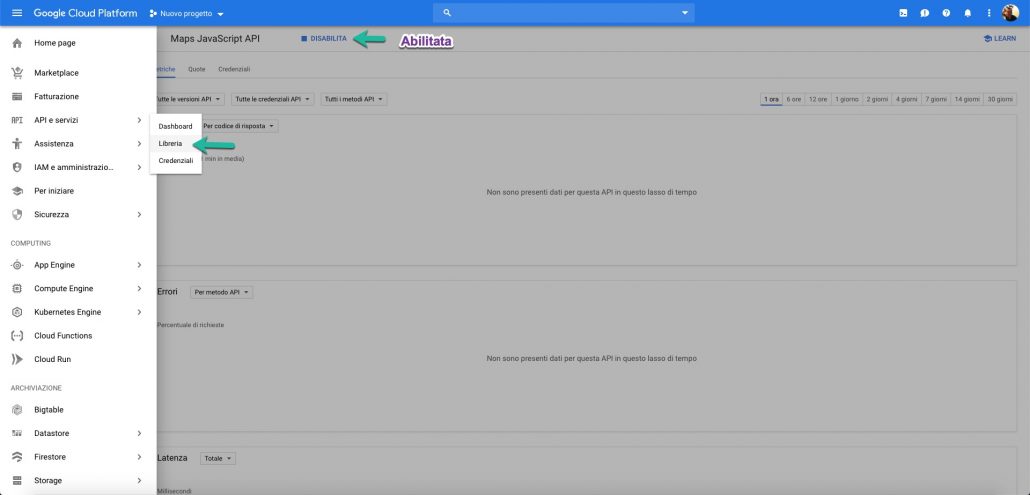1030x495 pixels.
Task: Click the Assistenza person icon
Action: (17, 144)
